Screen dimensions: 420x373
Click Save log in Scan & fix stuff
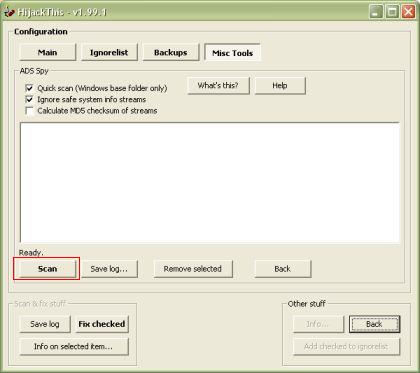click(x=45, y=324)
